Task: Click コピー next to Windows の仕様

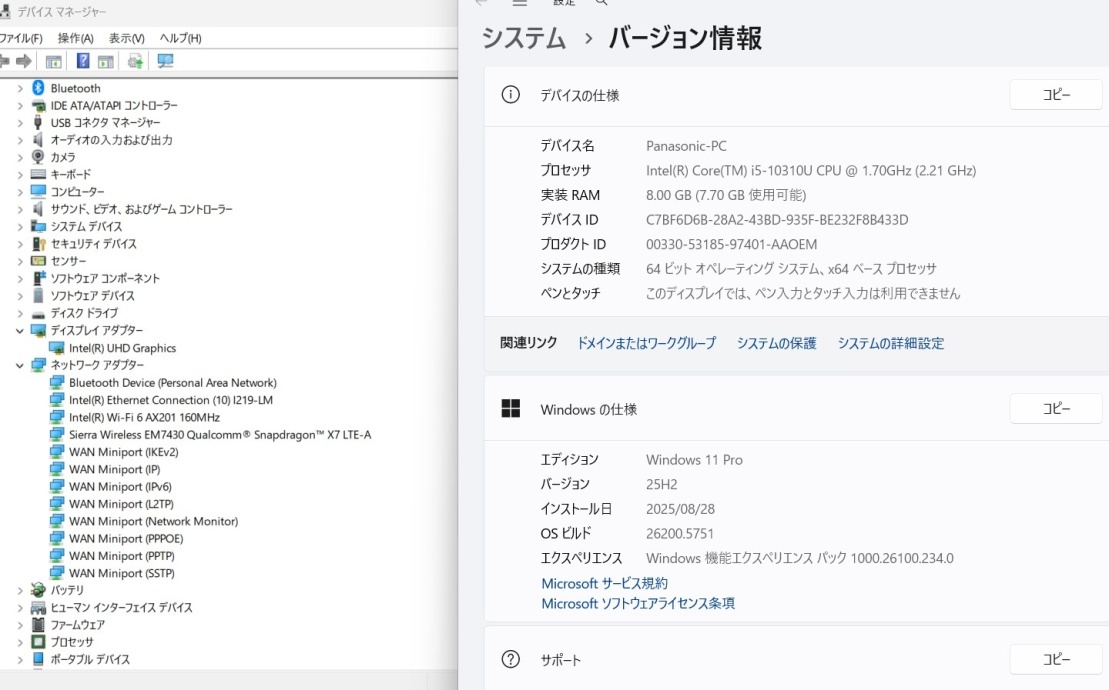Action: click(1056, 408)
